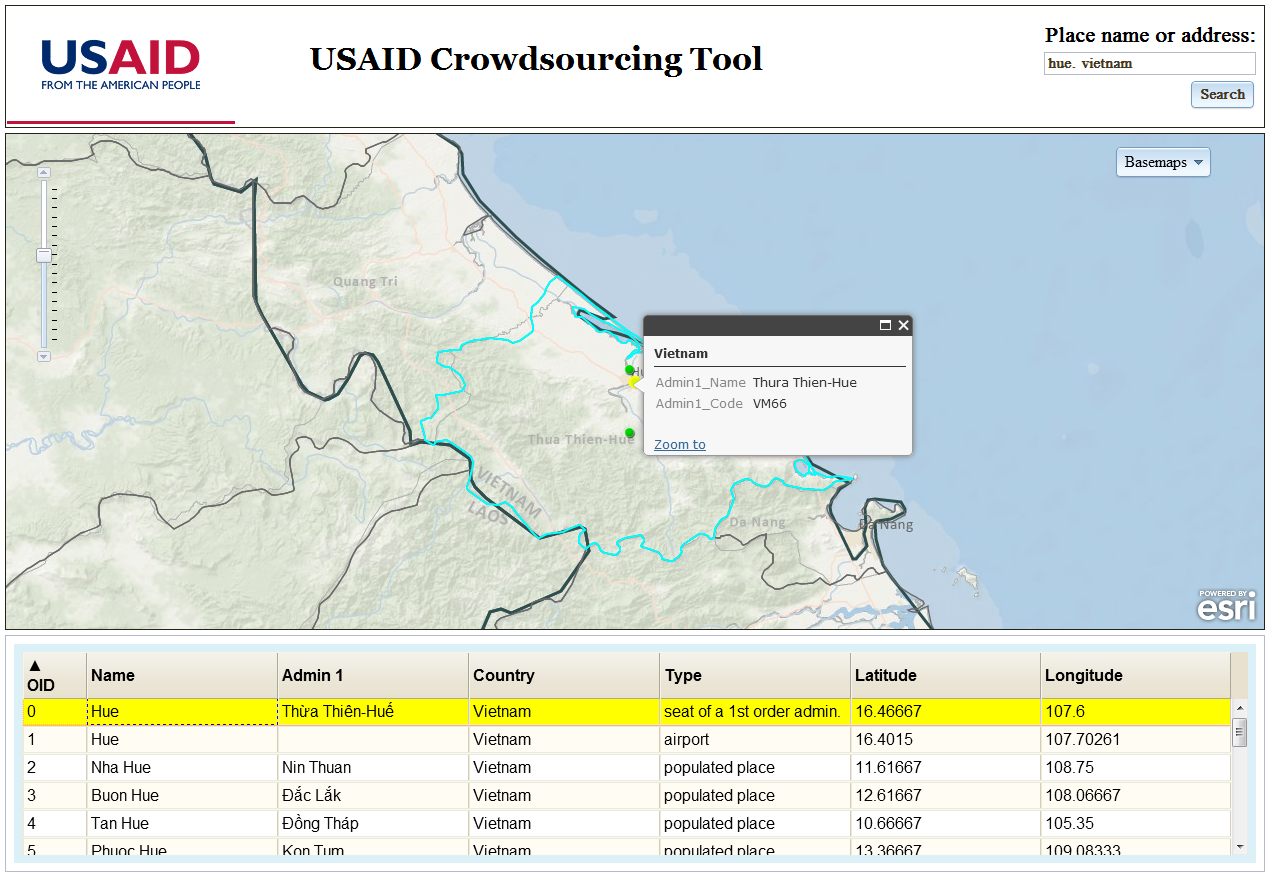
Task: Click OID 4 cell
Action: point(54,824)
